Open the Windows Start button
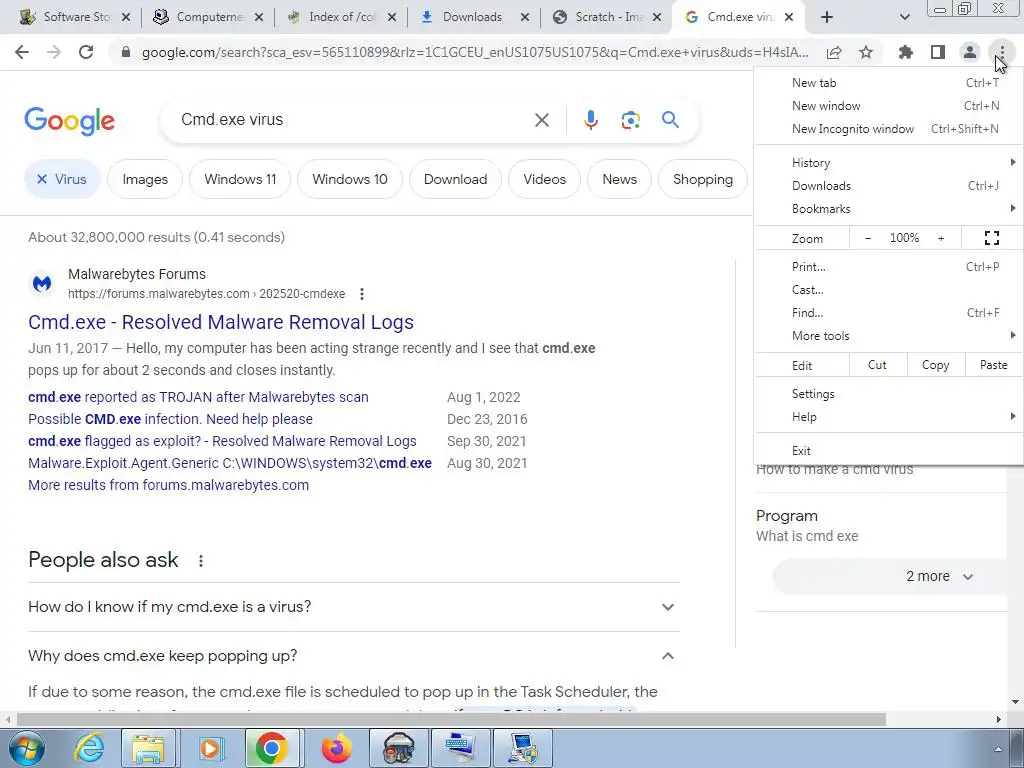Screen dimensions: 1024x768 tap(26, 748)
